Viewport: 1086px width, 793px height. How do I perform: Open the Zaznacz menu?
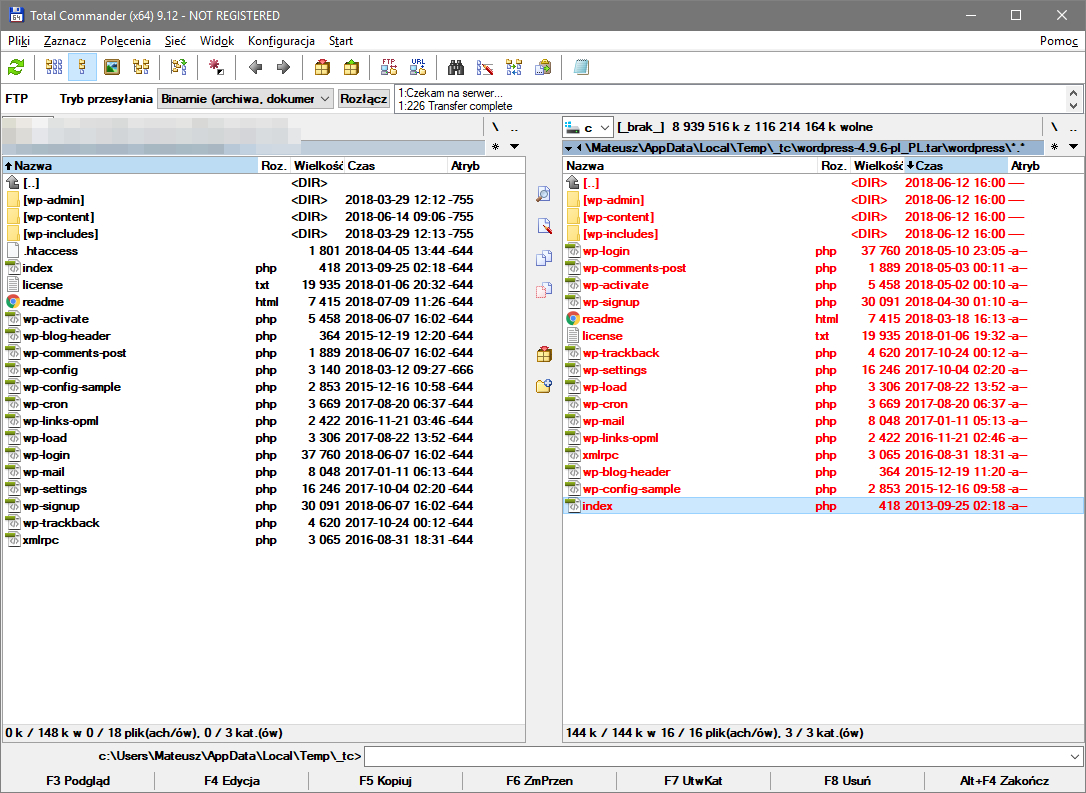(x=65, y=41)
